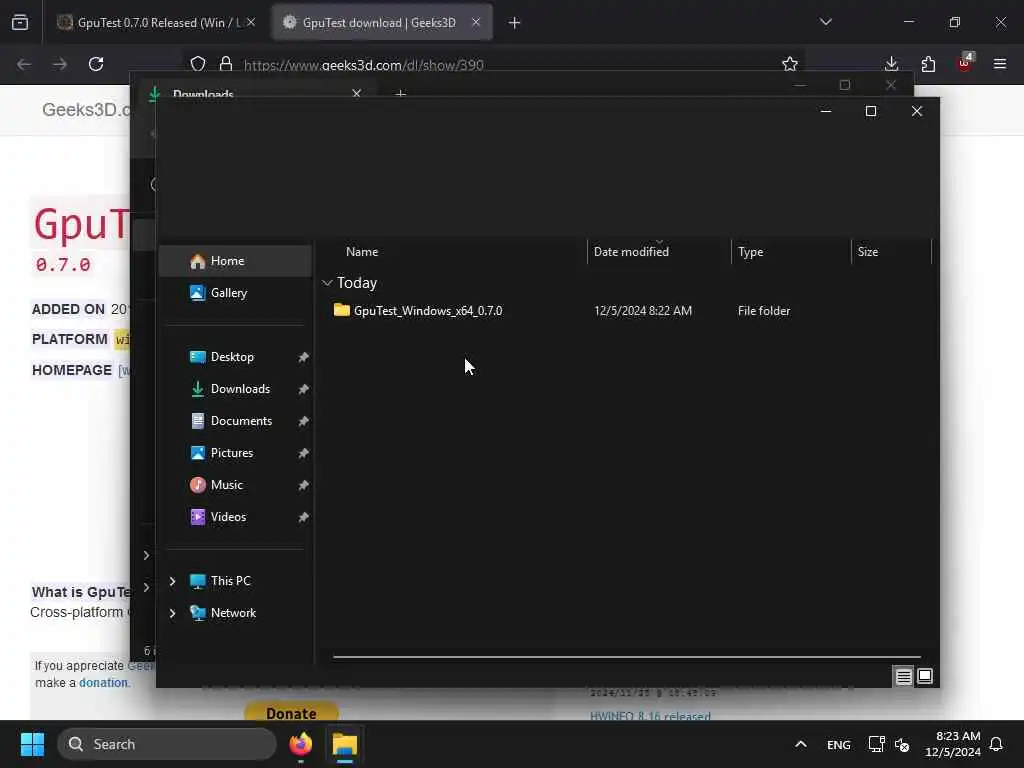The image size is (1024, 768).
Task: Open a new Firefox tab
Action: 515,23
